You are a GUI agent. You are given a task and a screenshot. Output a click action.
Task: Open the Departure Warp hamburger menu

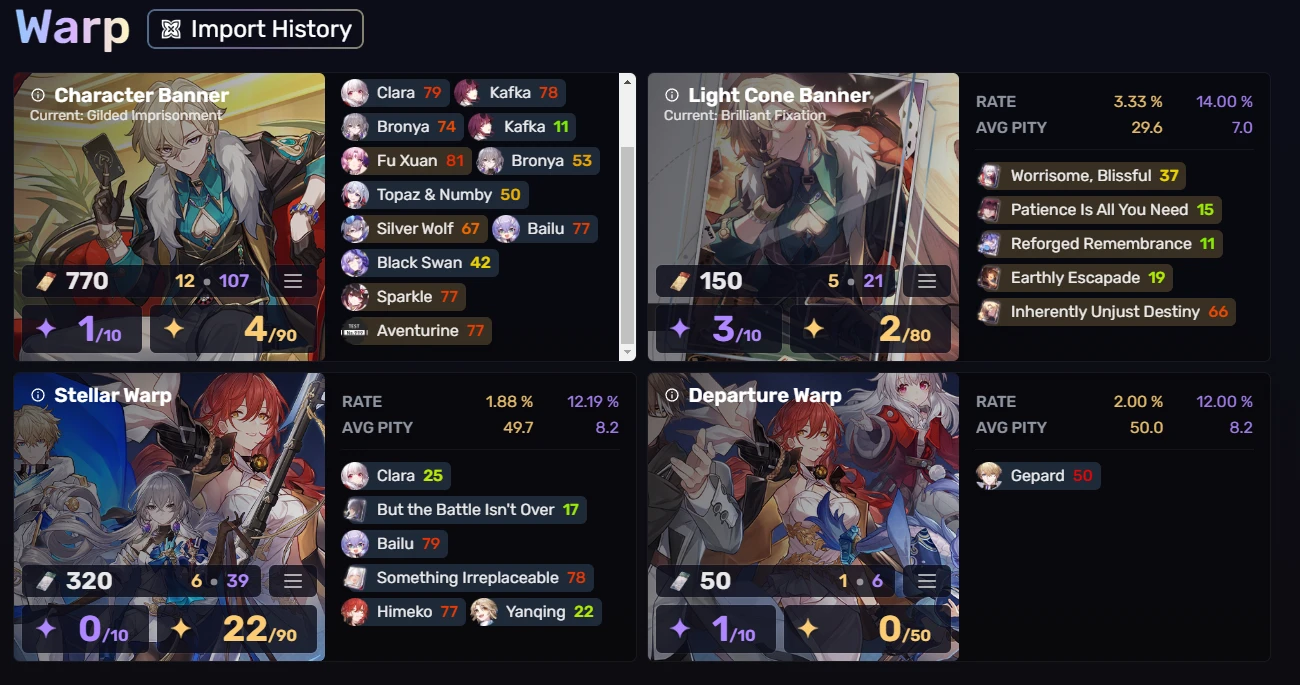pos(927,581)
